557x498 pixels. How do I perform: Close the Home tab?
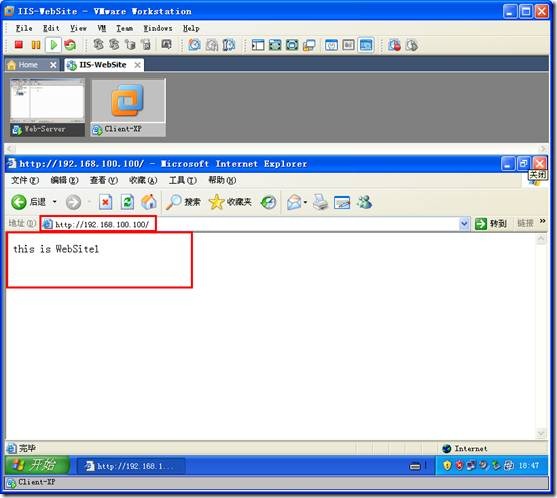(53, 65)
